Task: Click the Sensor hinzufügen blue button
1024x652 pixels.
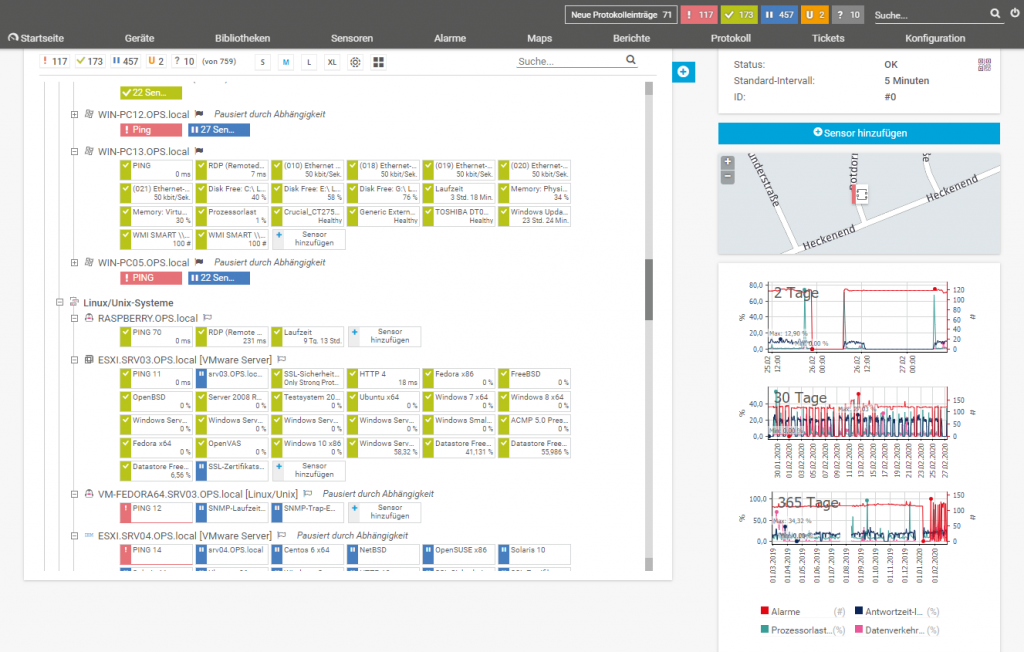Action: tap(858, 133)
